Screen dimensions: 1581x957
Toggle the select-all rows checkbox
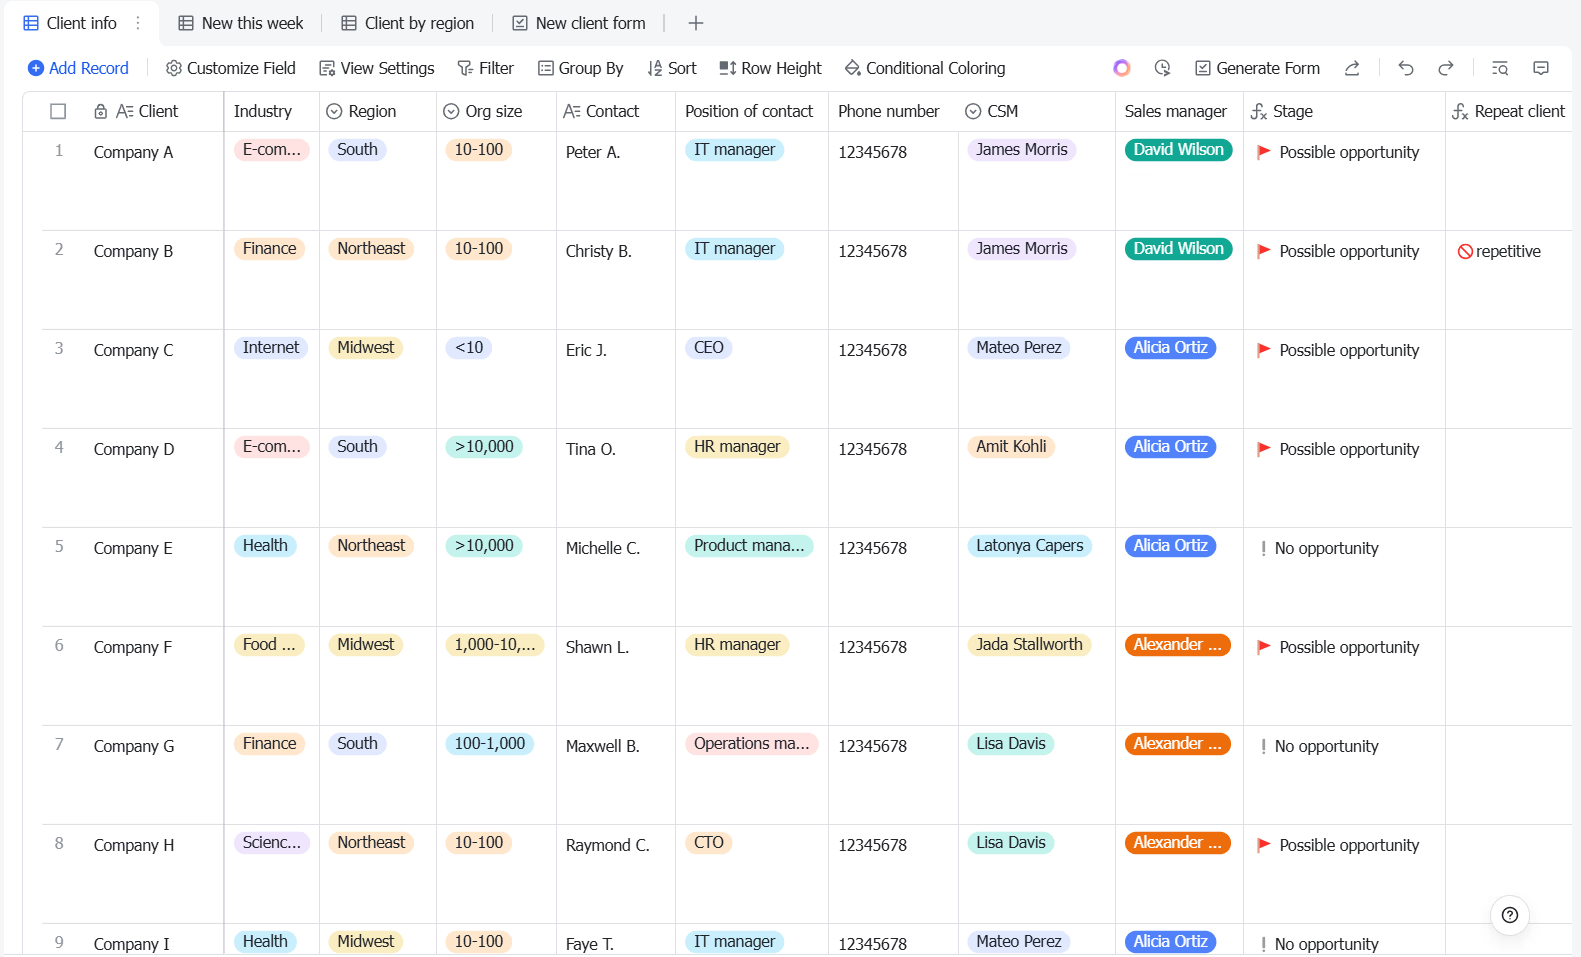click(x=58, y=111)
